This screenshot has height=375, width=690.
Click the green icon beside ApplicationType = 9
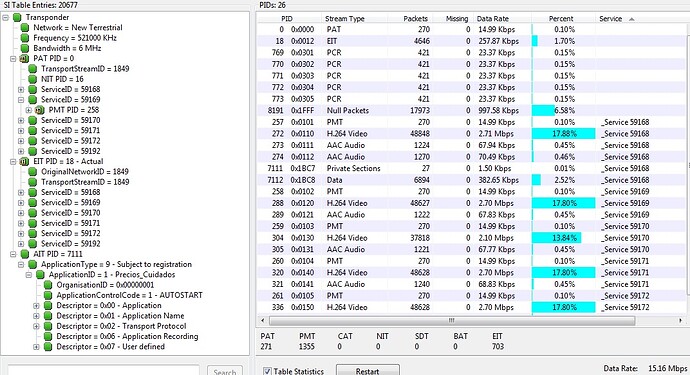33,265
